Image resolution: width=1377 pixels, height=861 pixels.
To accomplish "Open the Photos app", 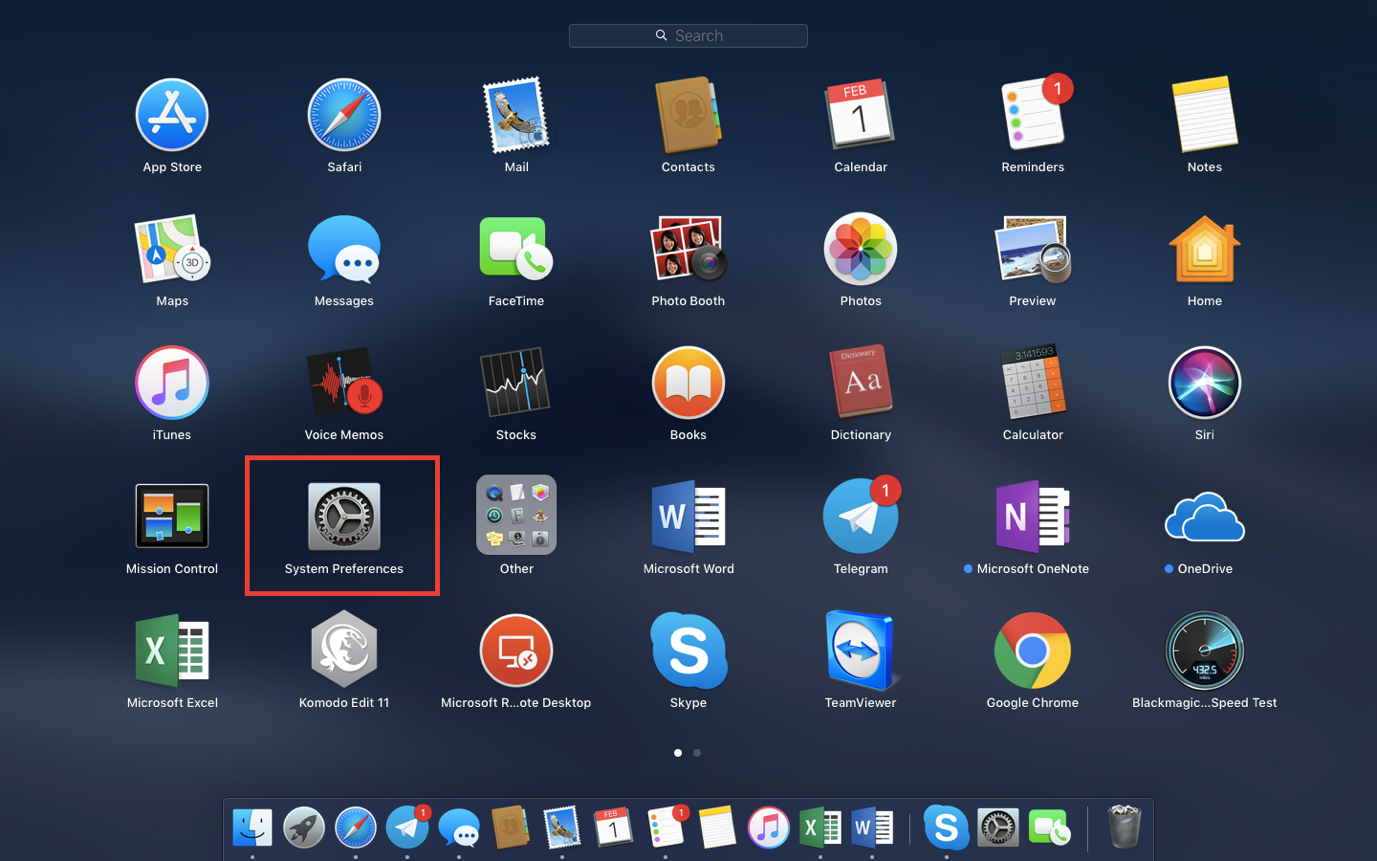I will 860,249.
